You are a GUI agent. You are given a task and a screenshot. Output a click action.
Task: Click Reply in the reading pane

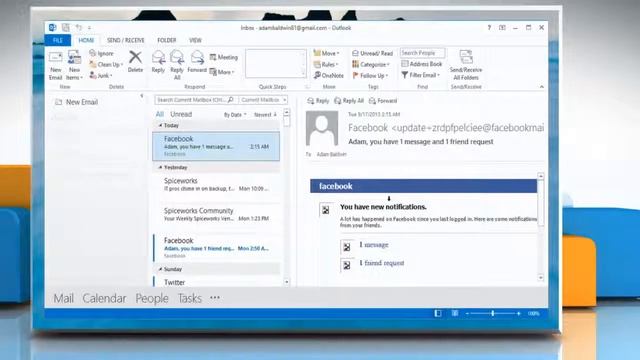318,101
